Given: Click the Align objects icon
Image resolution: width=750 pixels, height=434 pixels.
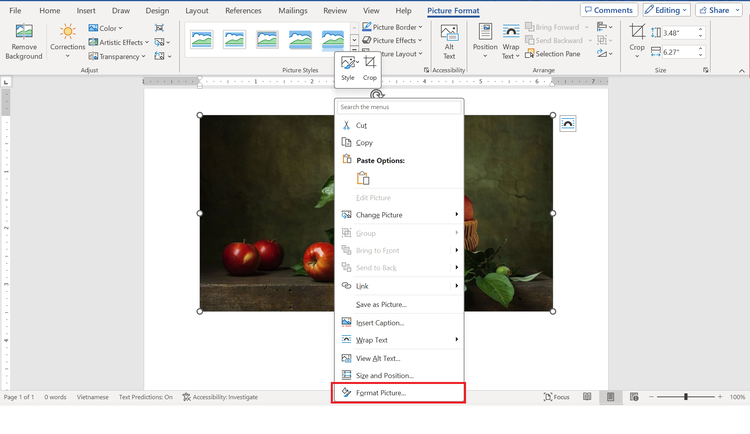Looking at the screenshot, I should (x=602, y=27).
